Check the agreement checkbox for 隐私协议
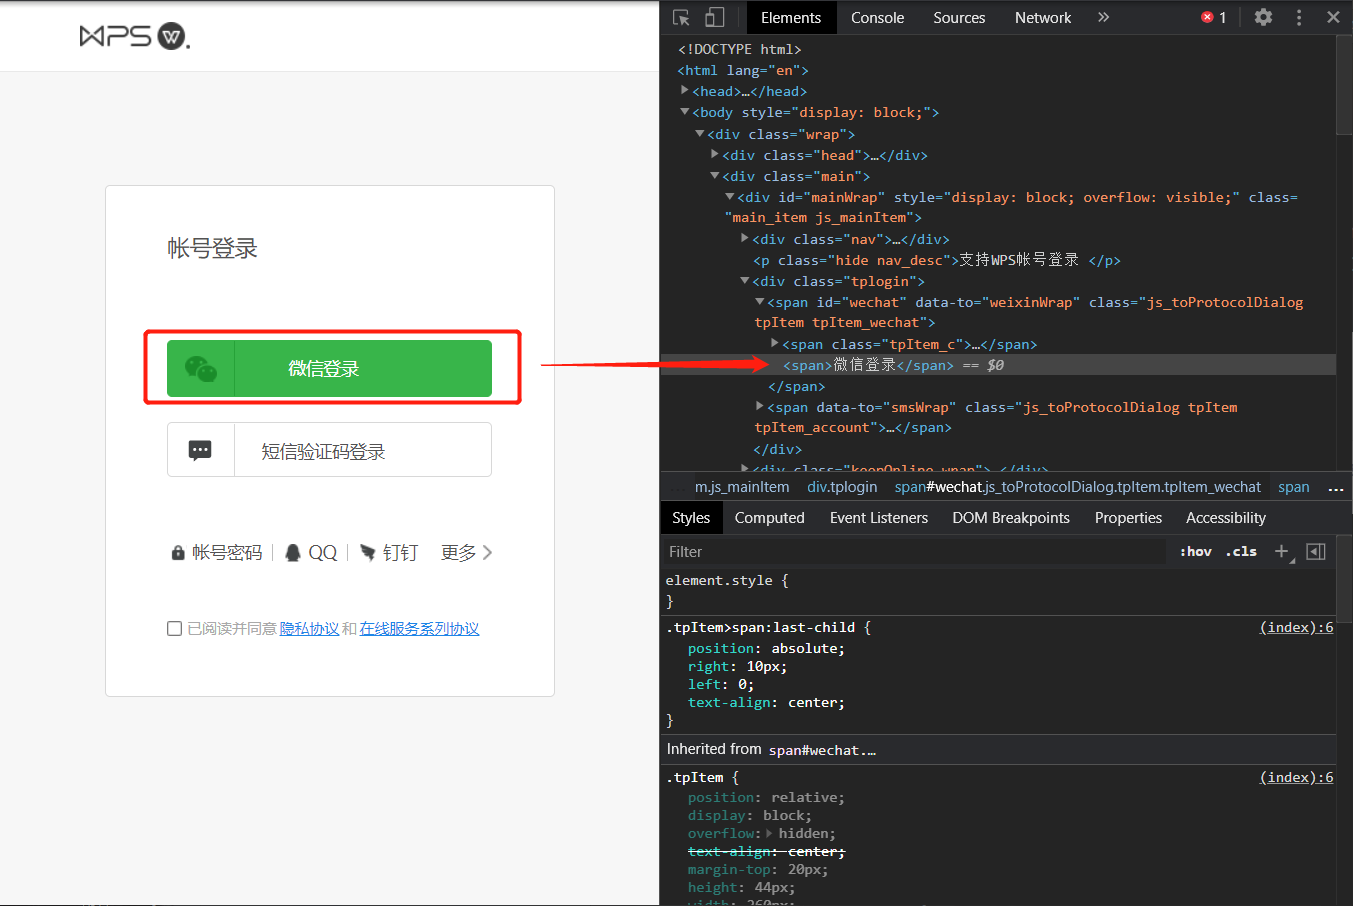 point(174,628)
